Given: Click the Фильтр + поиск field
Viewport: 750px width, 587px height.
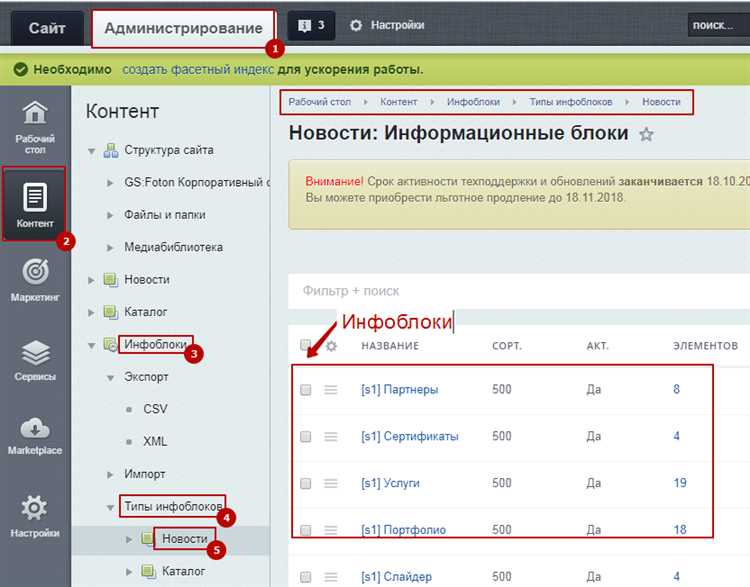Looking at the screenshot, I should coord(519,291).
